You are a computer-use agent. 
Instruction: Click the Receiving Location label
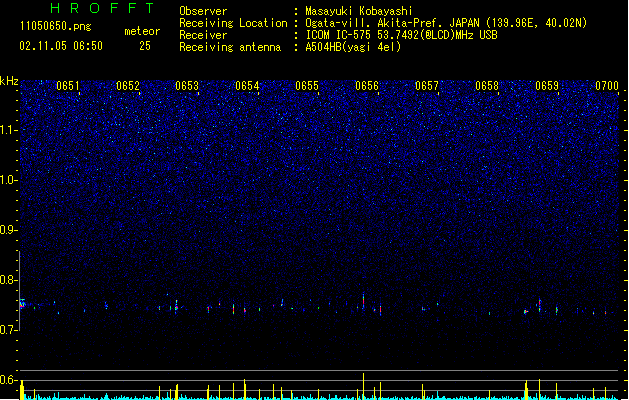tap(233, 23)
